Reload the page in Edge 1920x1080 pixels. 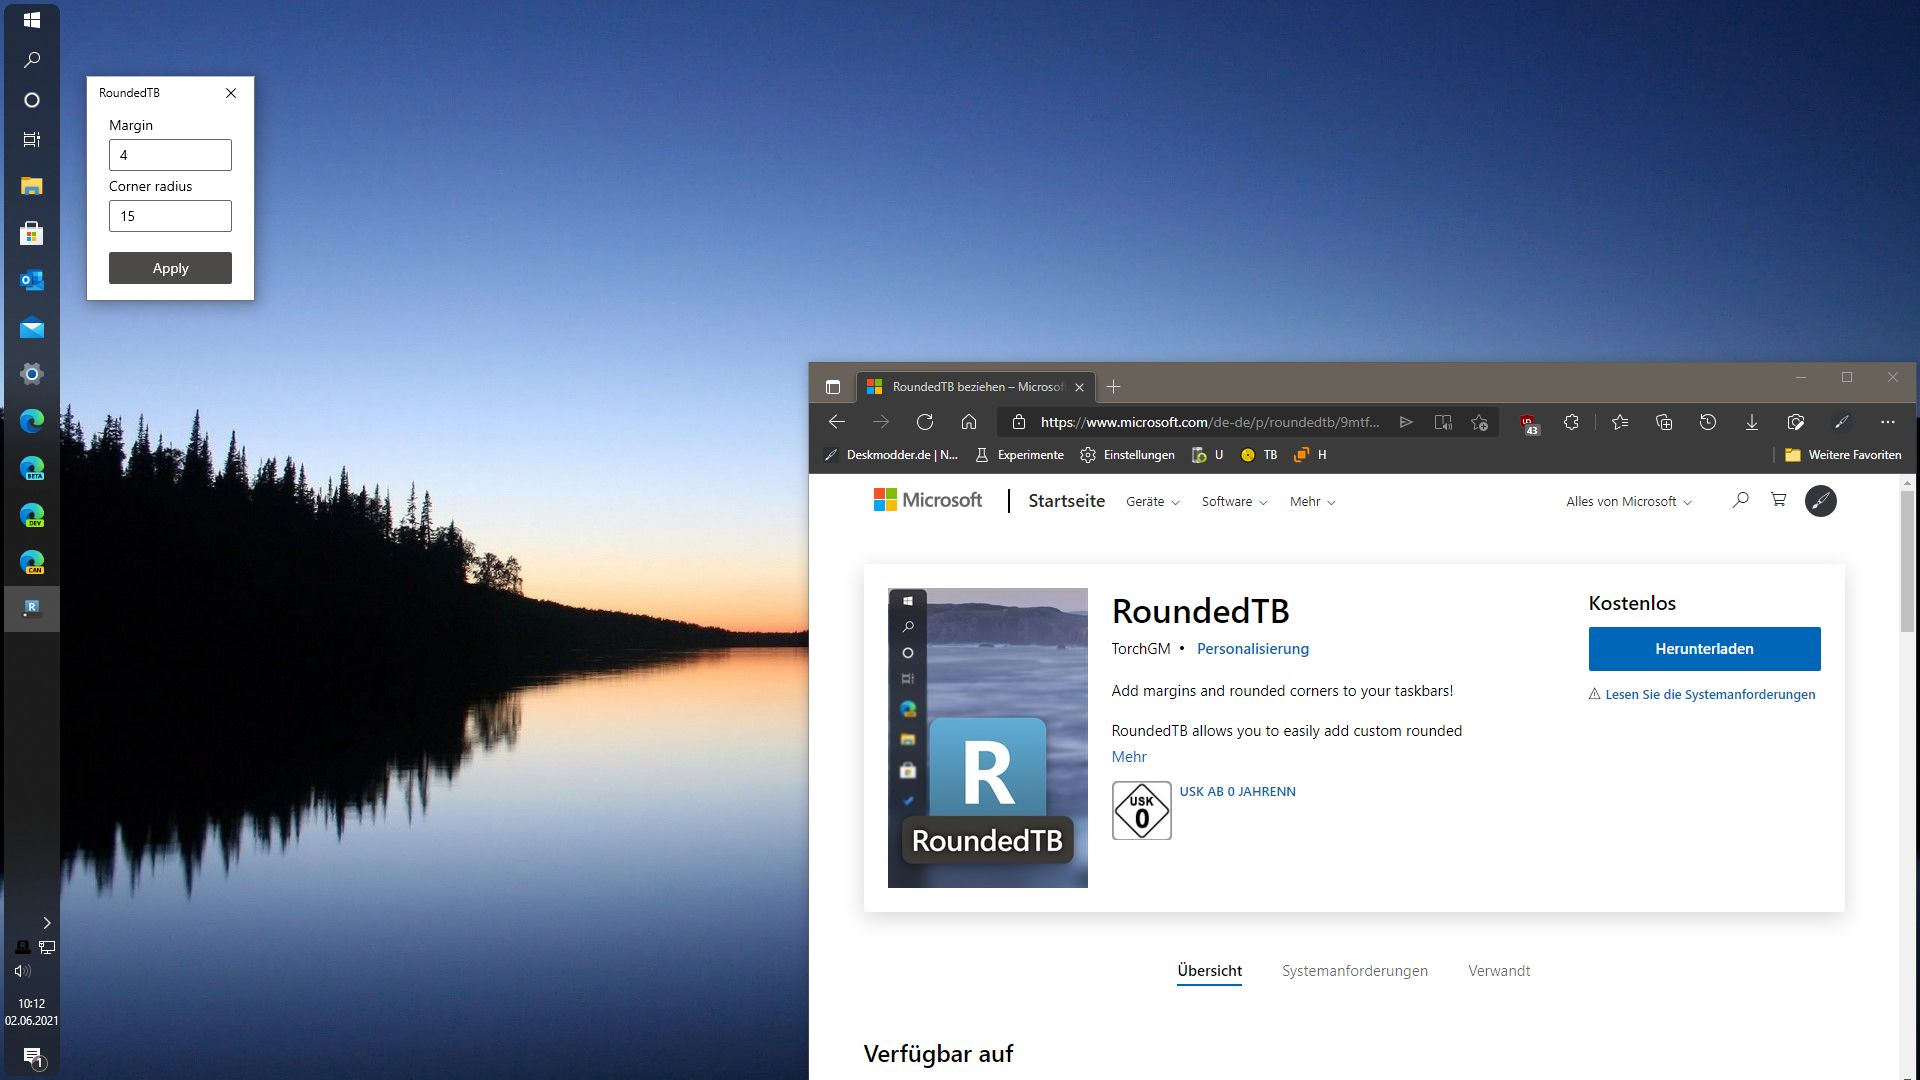click(925, 422)
